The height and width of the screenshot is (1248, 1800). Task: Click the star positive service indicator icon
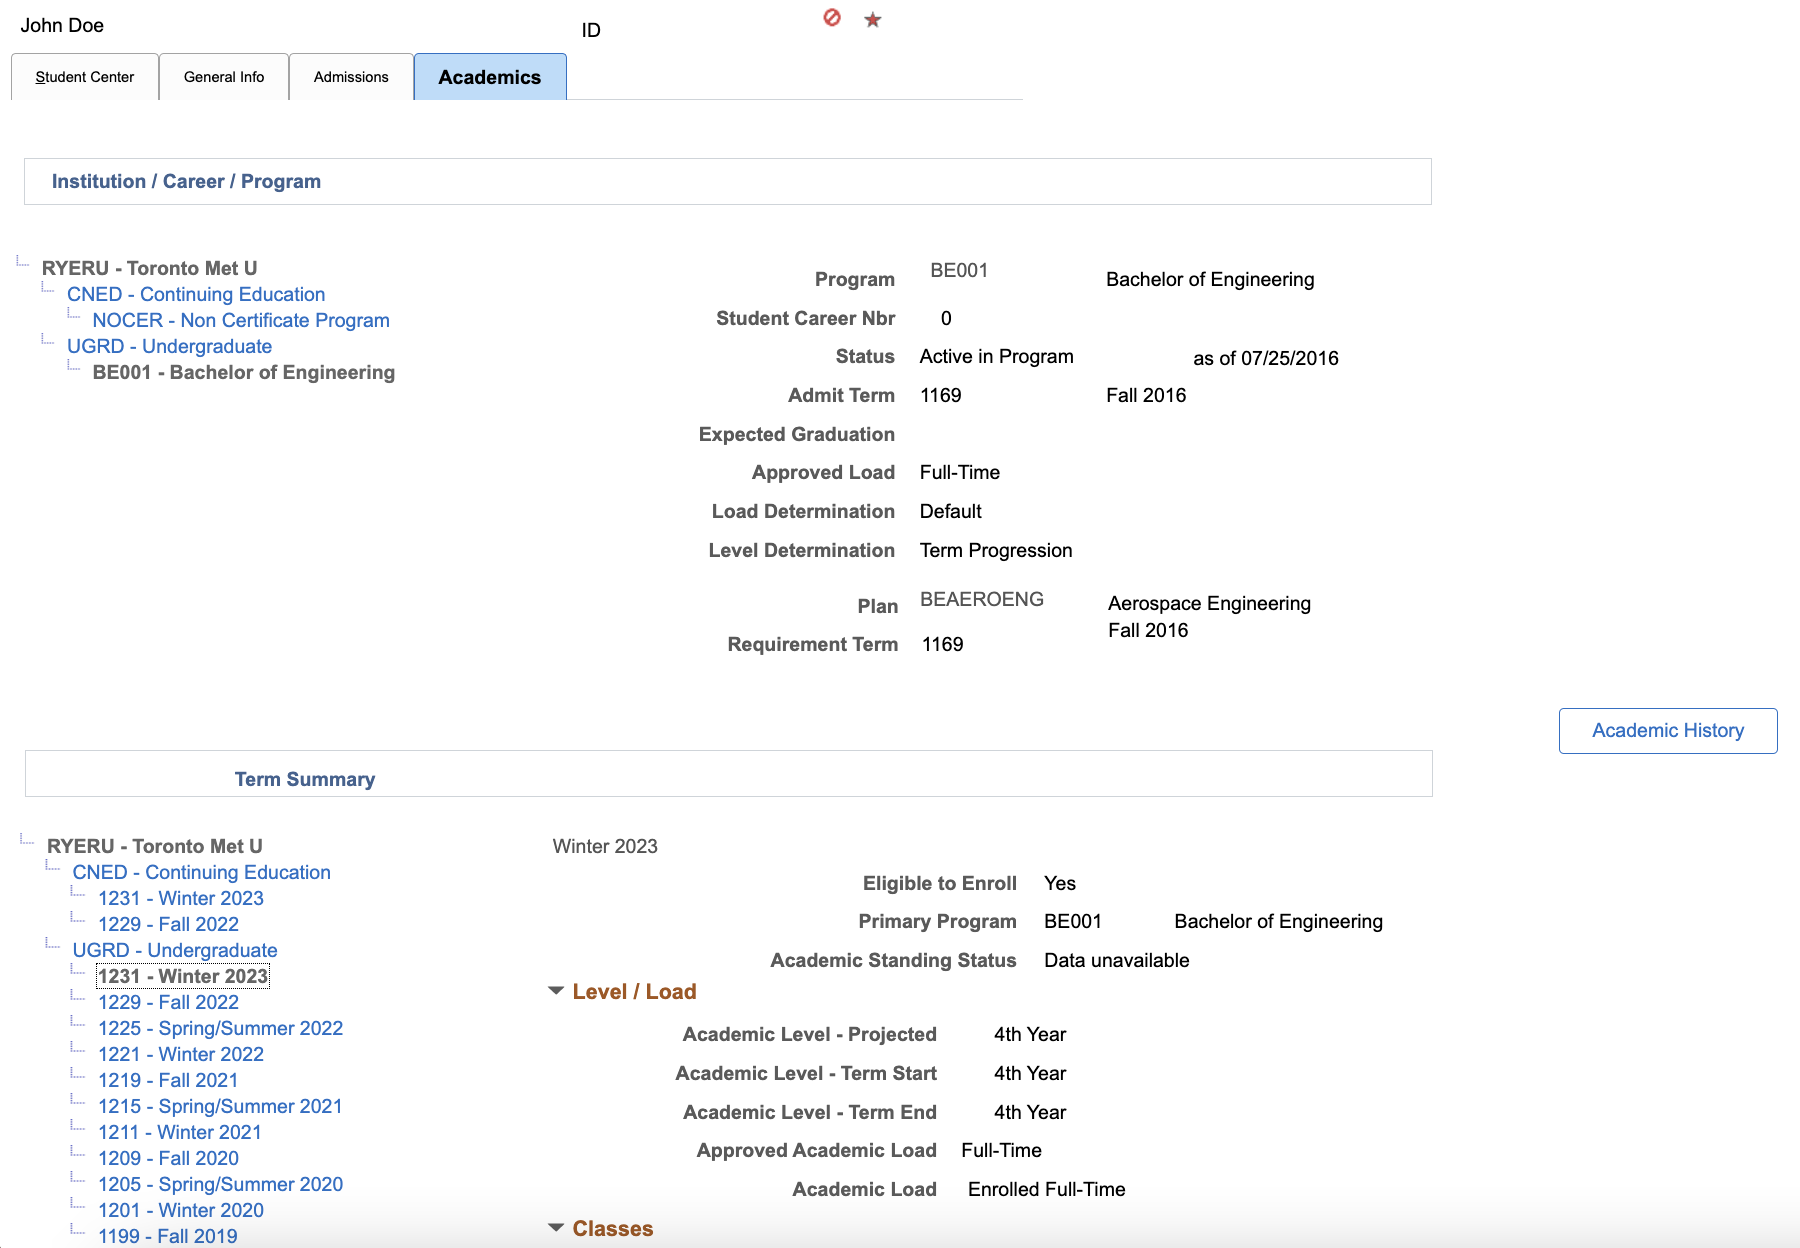click(x=873, y=20)
